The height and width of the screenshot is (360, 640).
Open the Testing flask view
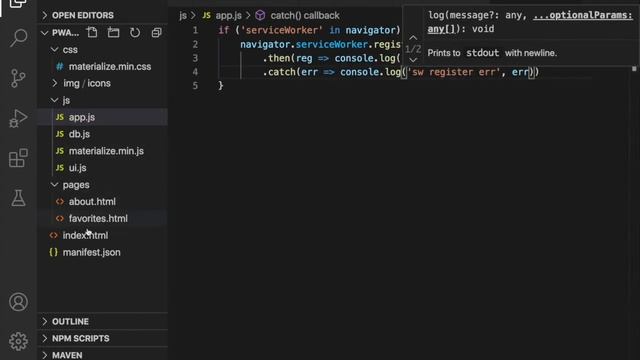18,198
